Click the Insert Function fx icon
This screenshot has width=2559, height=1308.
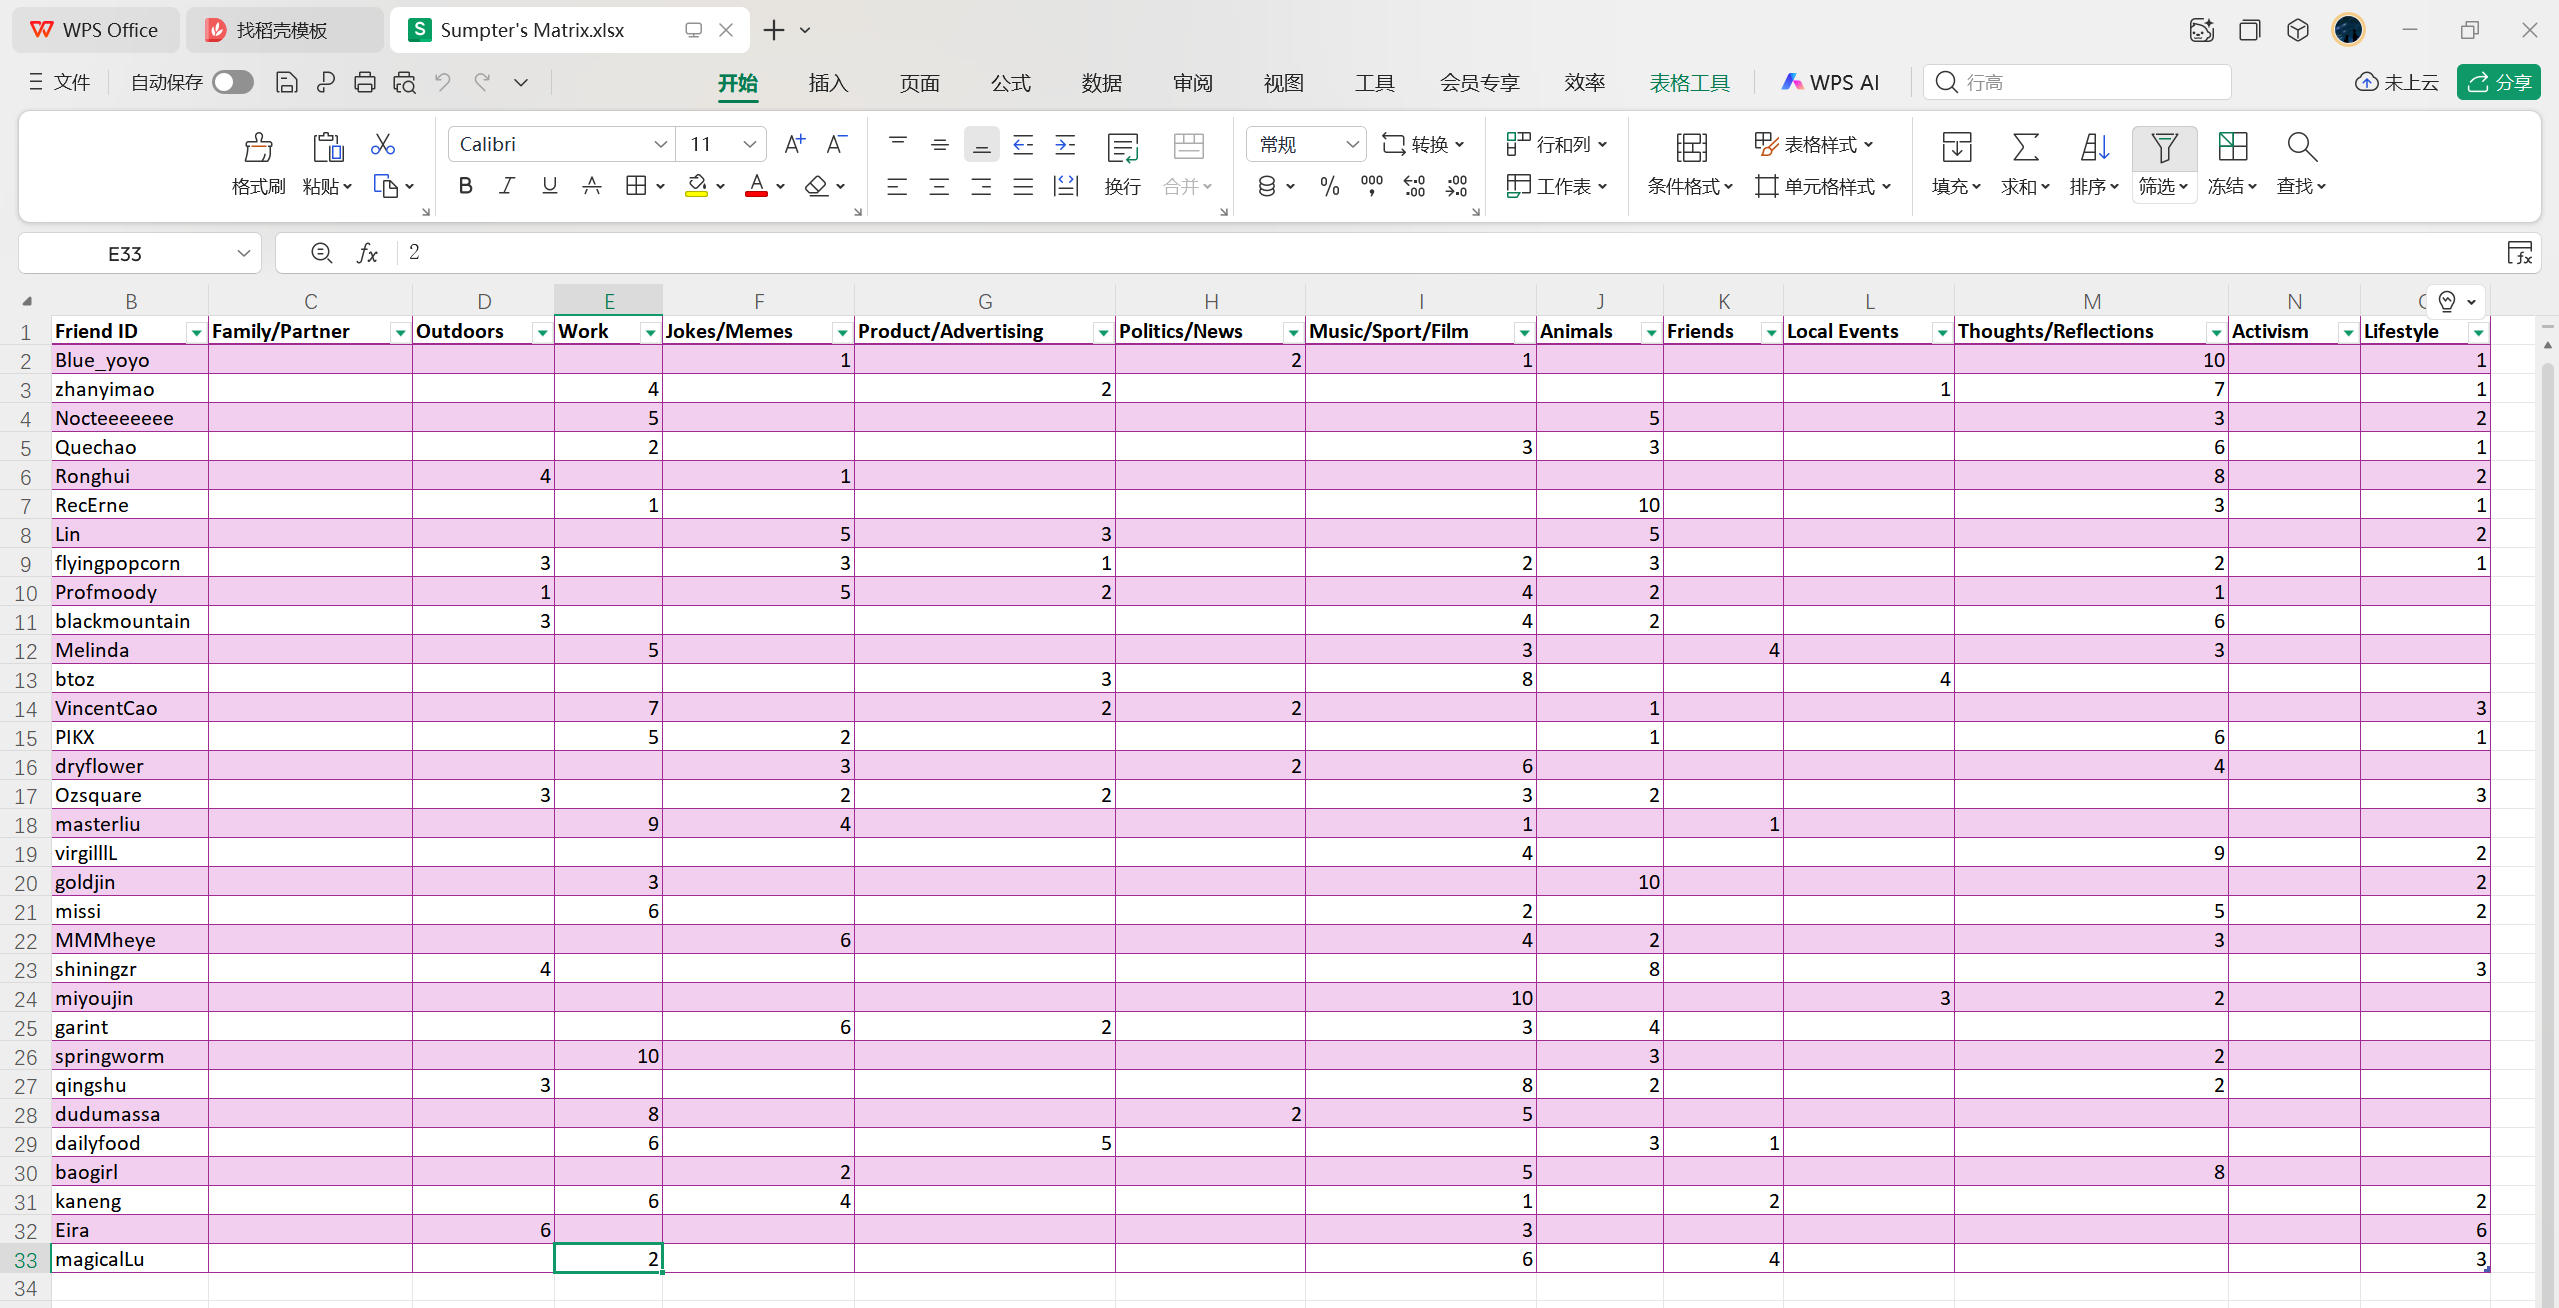click(x=367, y=253)
